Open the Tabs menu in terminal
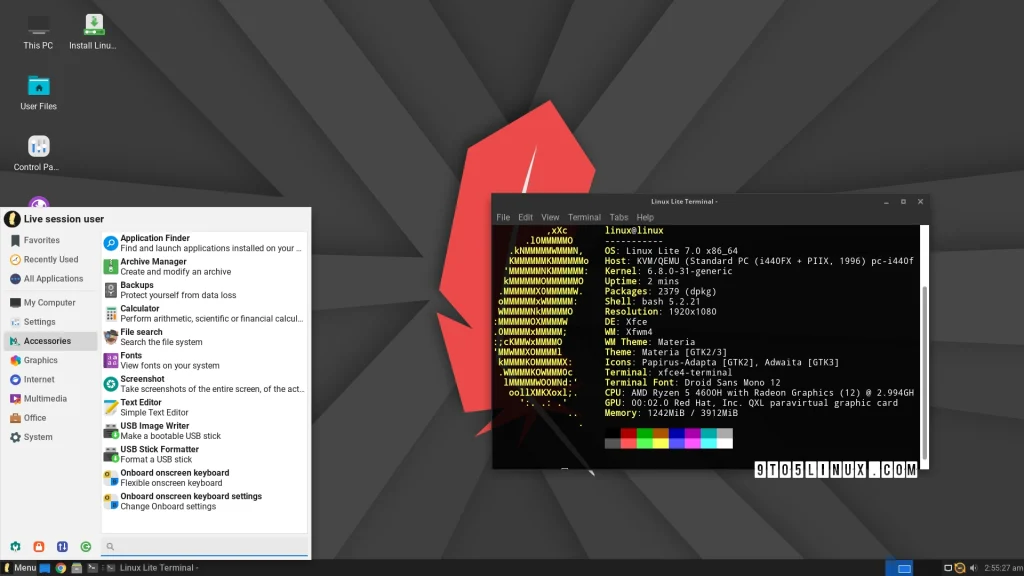Screen dimensions: 1024x576 [x=619, y=217]
